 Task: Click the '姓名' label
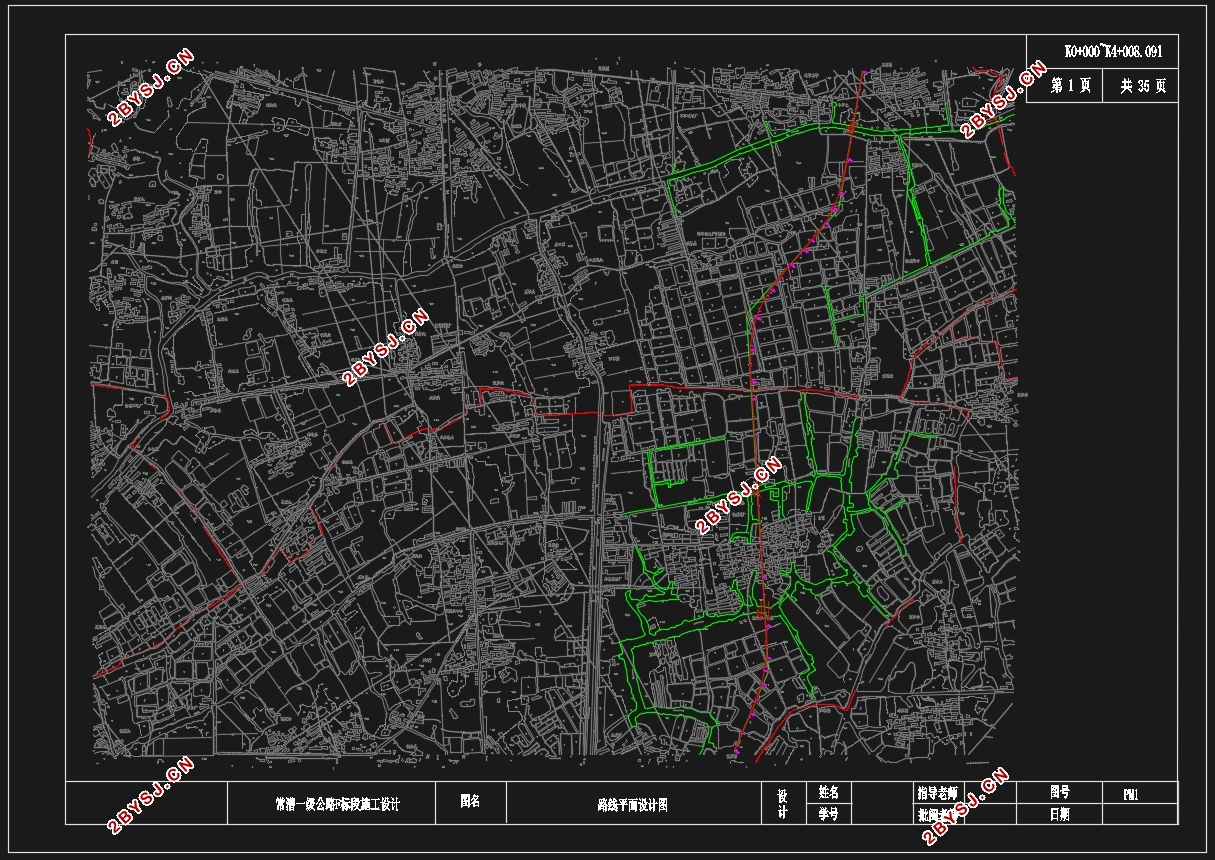coord(828,792)
